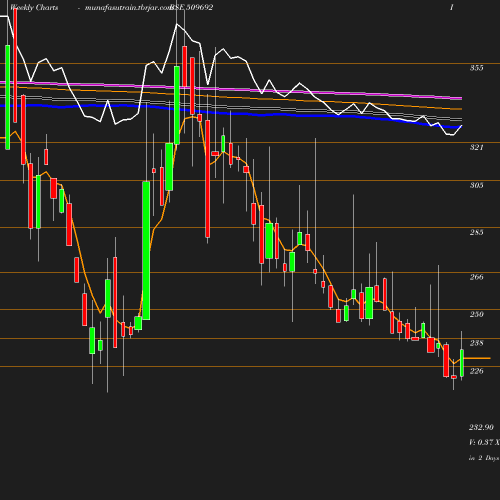500x500 pixels.
Task: Click the 250 price axis label
Action: (476, 314)
